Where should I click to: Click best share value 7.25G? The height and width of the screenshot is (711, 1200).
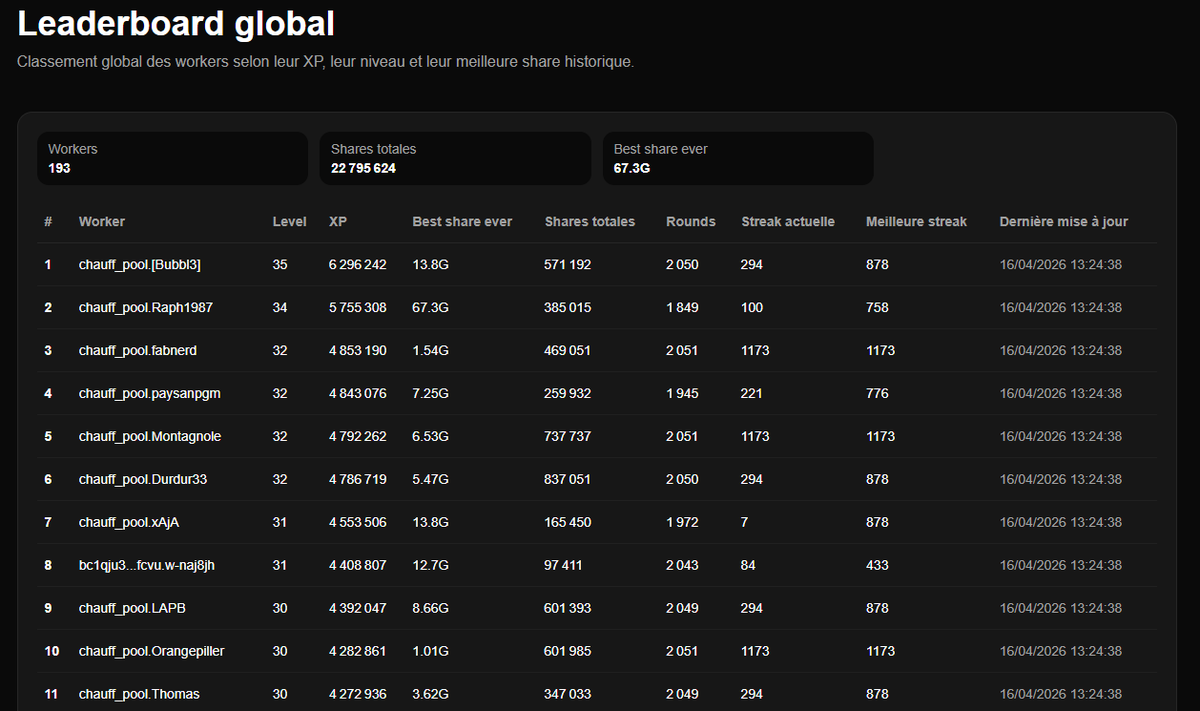[430, 394]
